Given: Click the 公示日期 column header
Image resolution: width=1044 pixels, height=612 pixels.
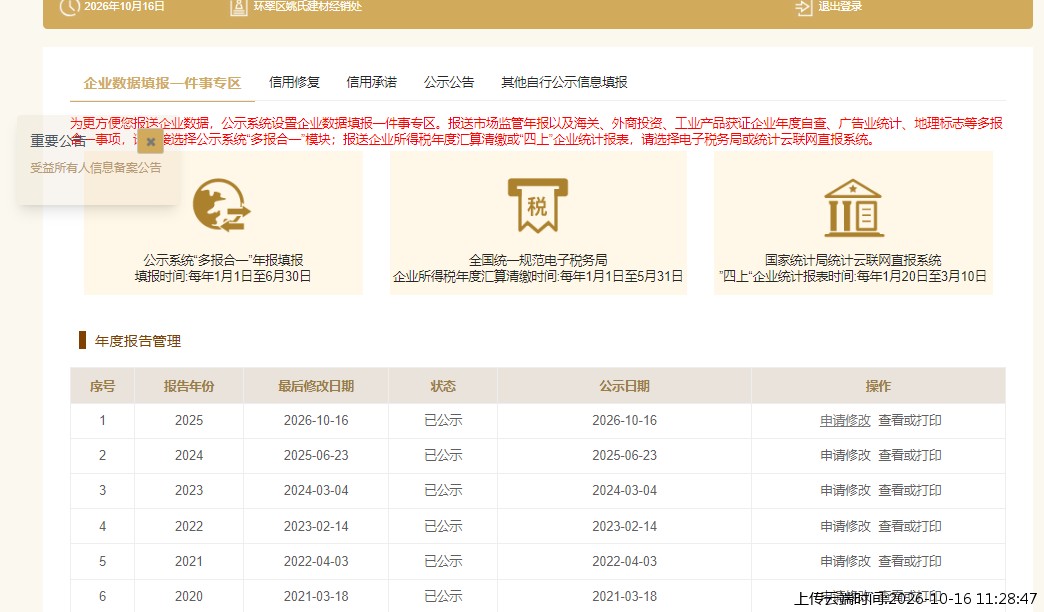Looking at the screenshot, I should (624, 386).
